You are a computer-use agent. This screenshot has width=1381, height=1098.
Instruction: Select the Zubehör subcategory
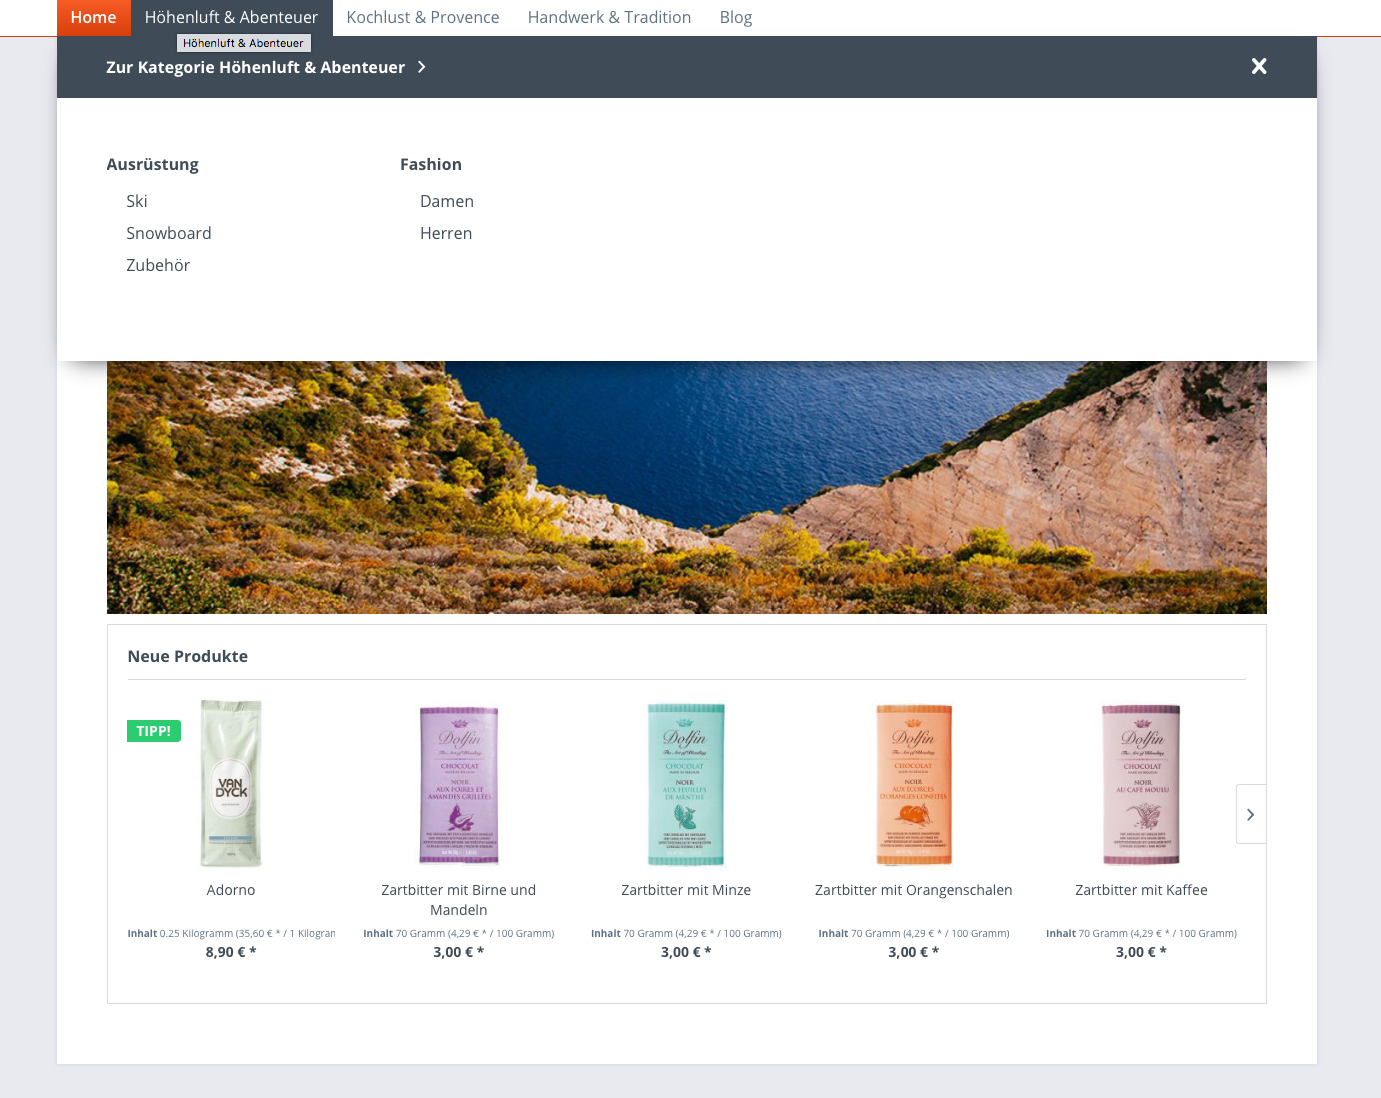click(158, 265)
